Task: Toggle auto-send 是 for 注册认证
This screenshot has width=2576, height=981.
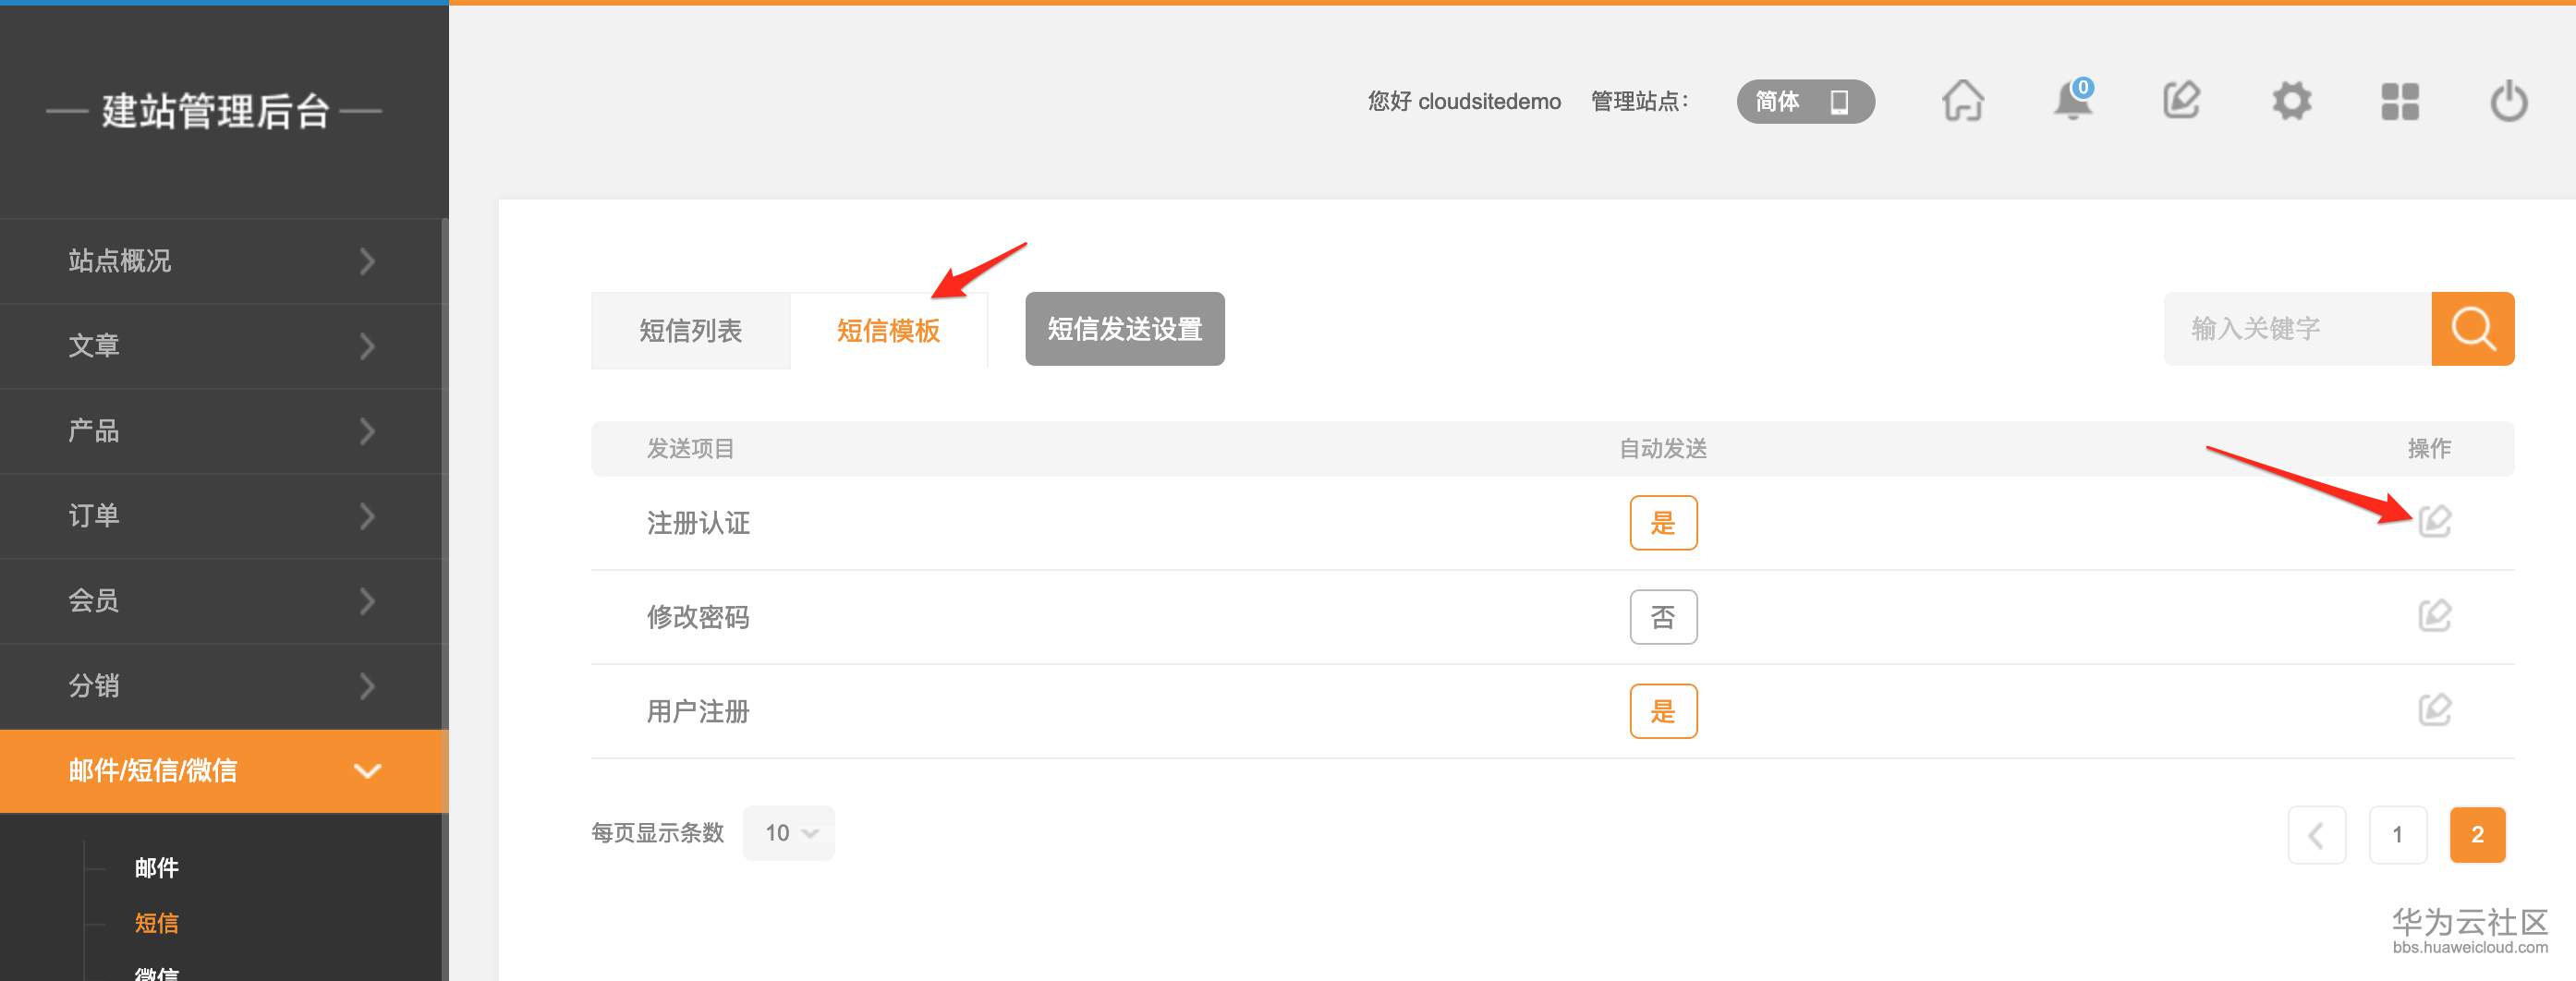Action: (x=1663, y=523)
